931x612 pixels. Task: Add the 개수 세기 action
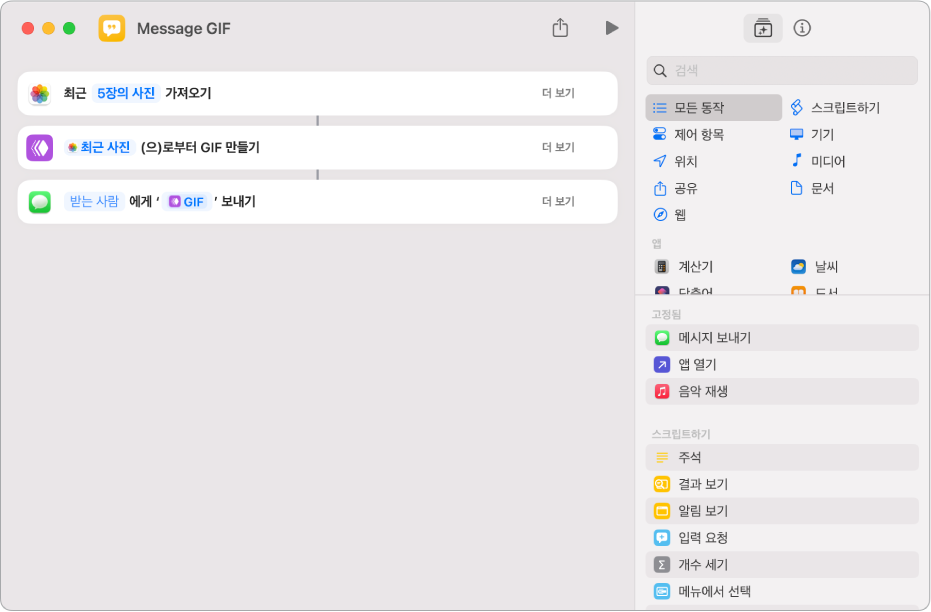(782, 565)
